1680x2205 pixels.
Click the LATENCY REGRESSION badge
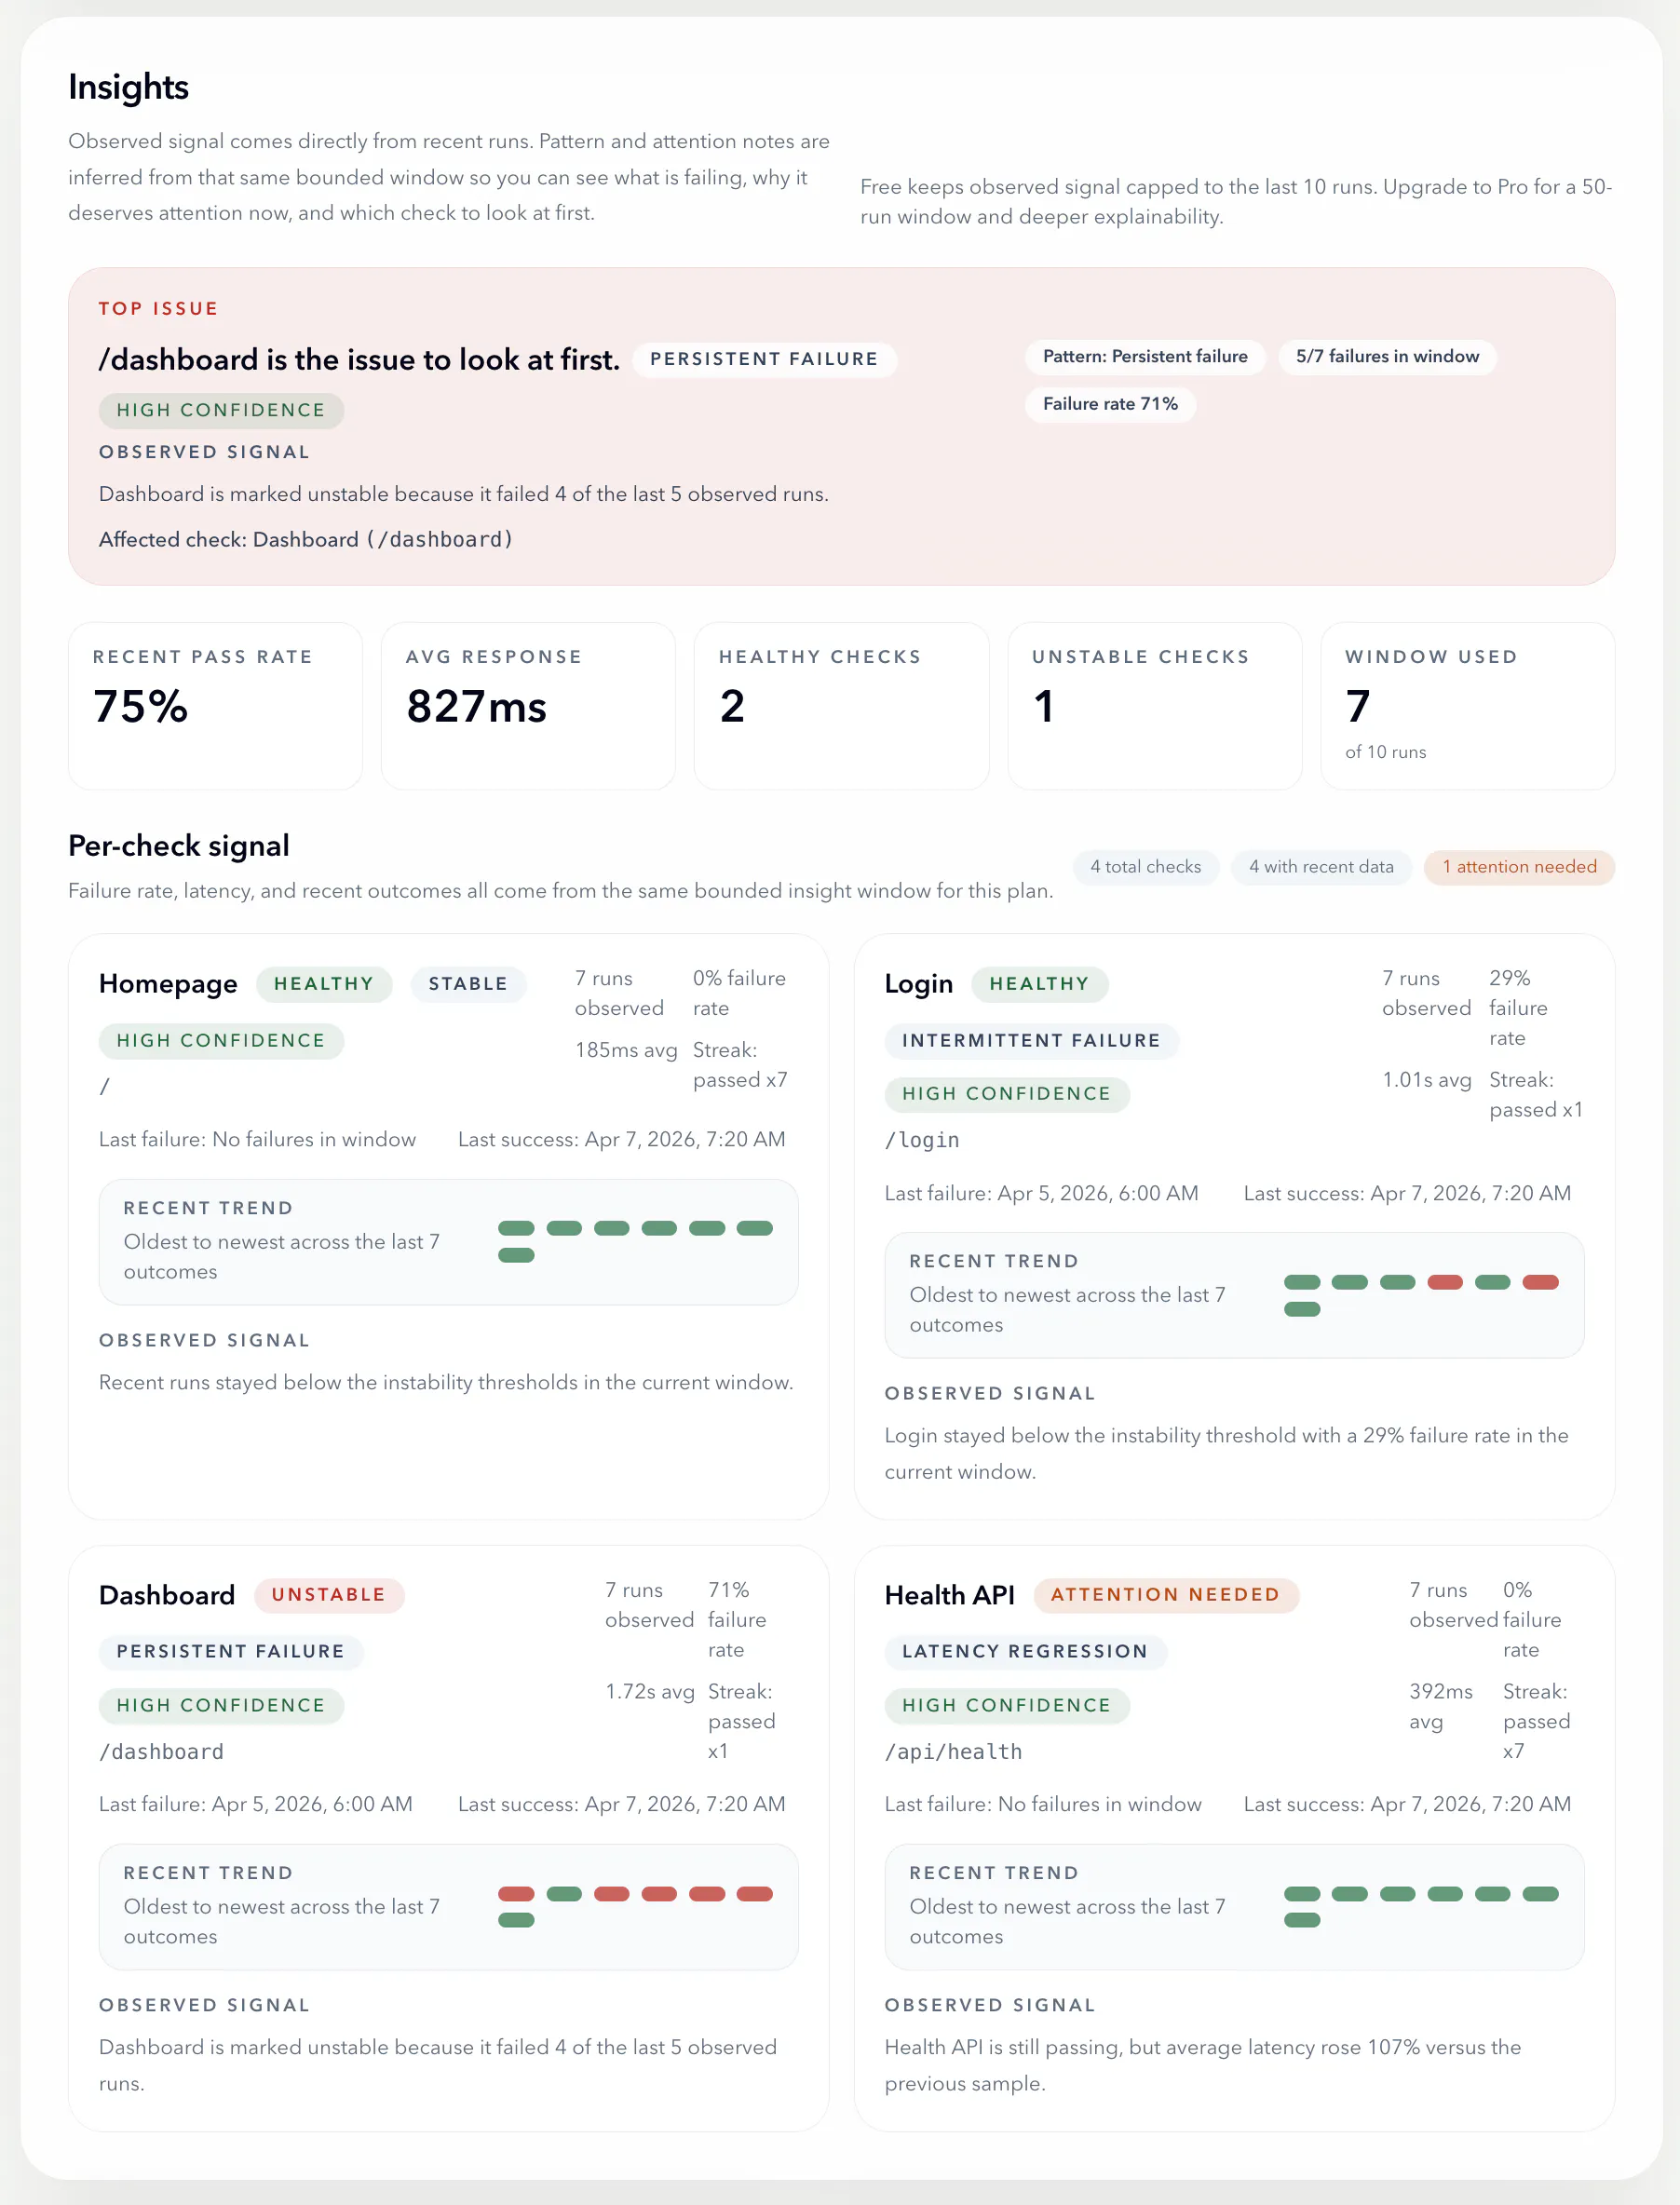(x=1025, y=1652)
